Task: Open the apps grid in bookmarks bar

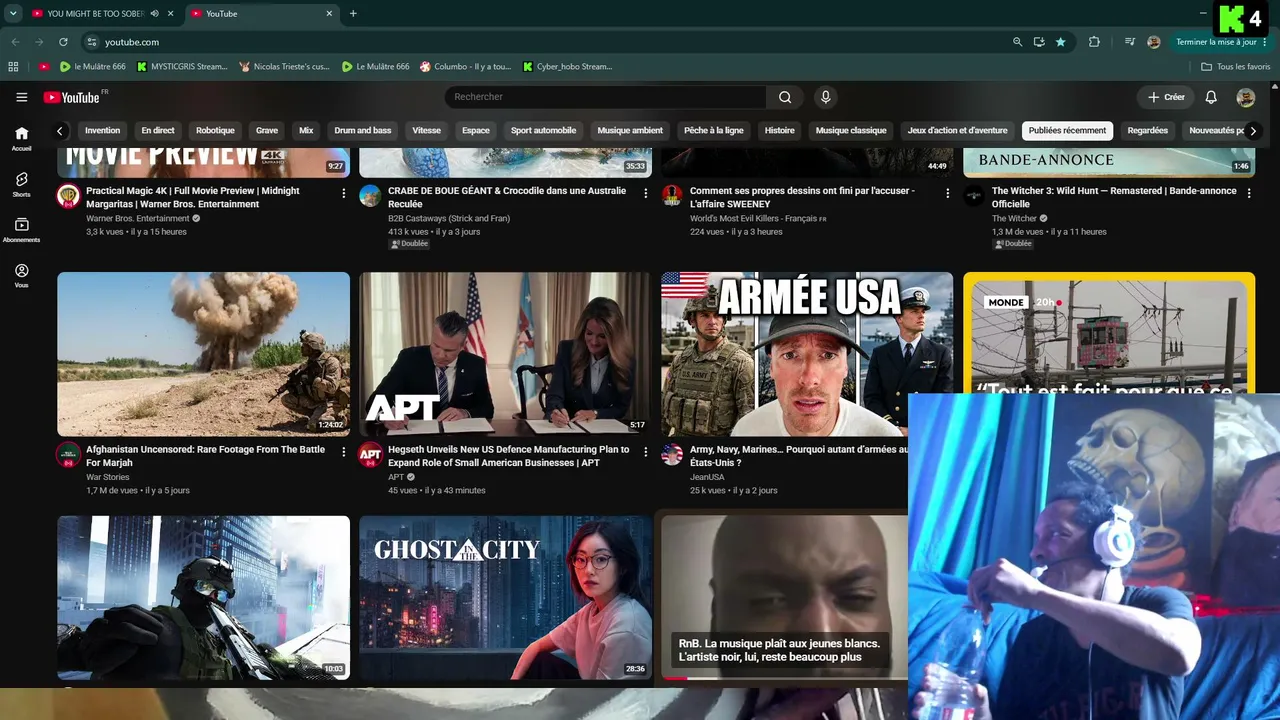Action: [13, 67]
